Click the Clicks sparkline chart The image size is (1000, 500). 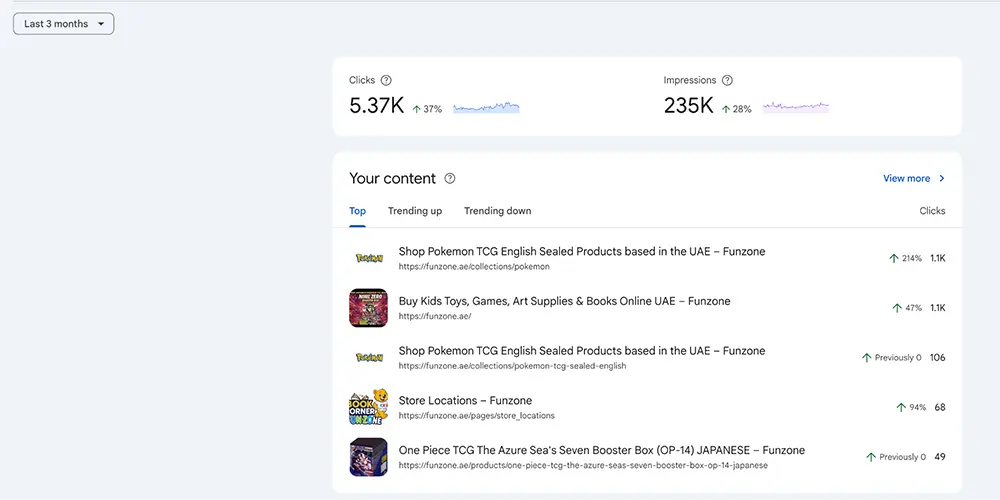(486, 107)
